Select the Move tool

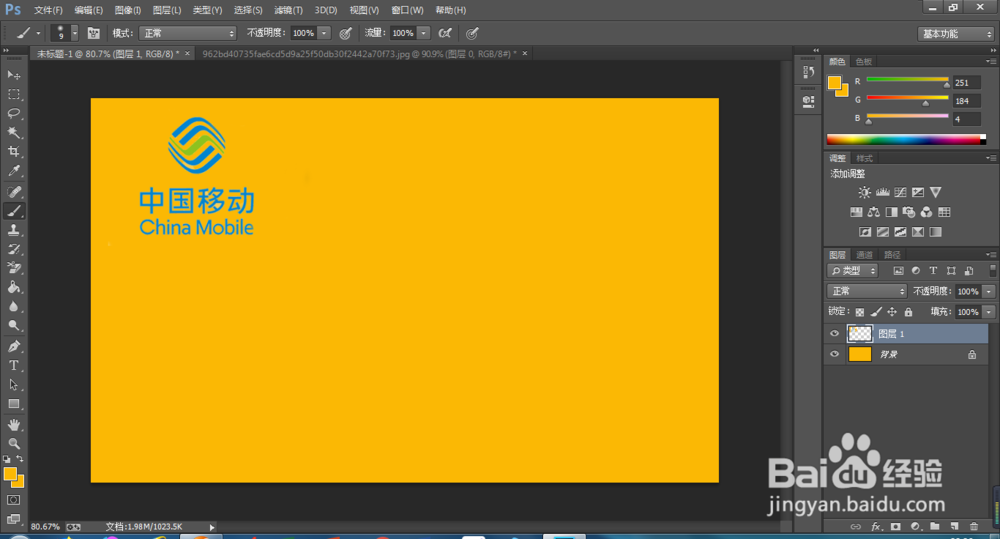point(13,75)
